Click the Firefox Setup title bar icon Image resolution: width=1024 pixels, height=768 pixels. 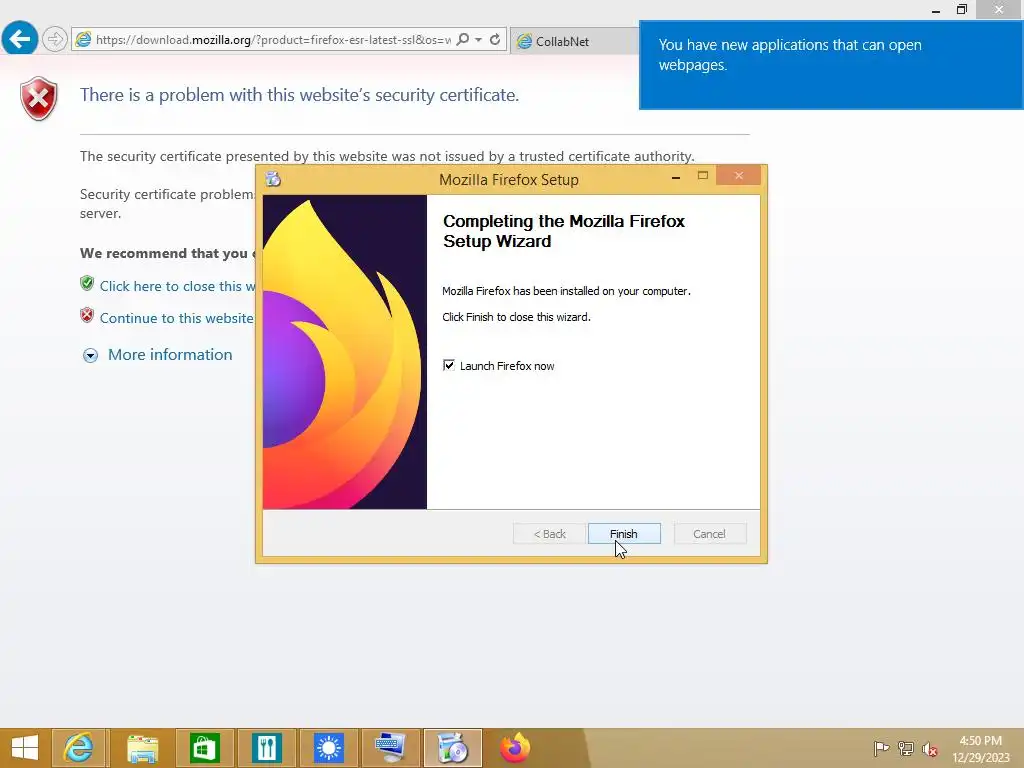(x=273, y=179)
